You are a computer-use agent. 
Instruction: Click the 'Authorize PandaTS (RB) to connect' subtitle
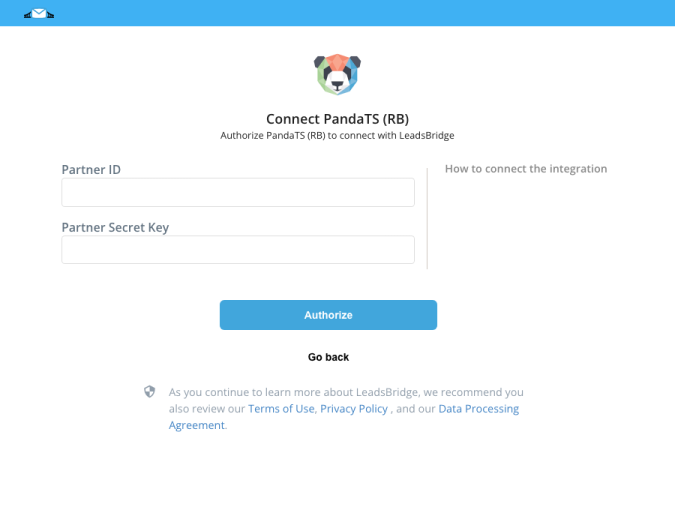tap(337, 136)
